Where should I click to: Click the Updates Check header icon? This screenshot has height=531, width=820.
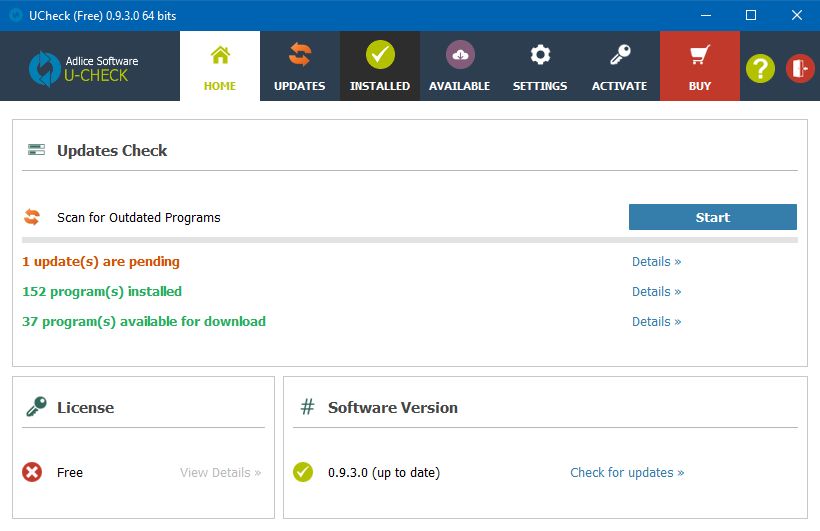click(36, 150)
